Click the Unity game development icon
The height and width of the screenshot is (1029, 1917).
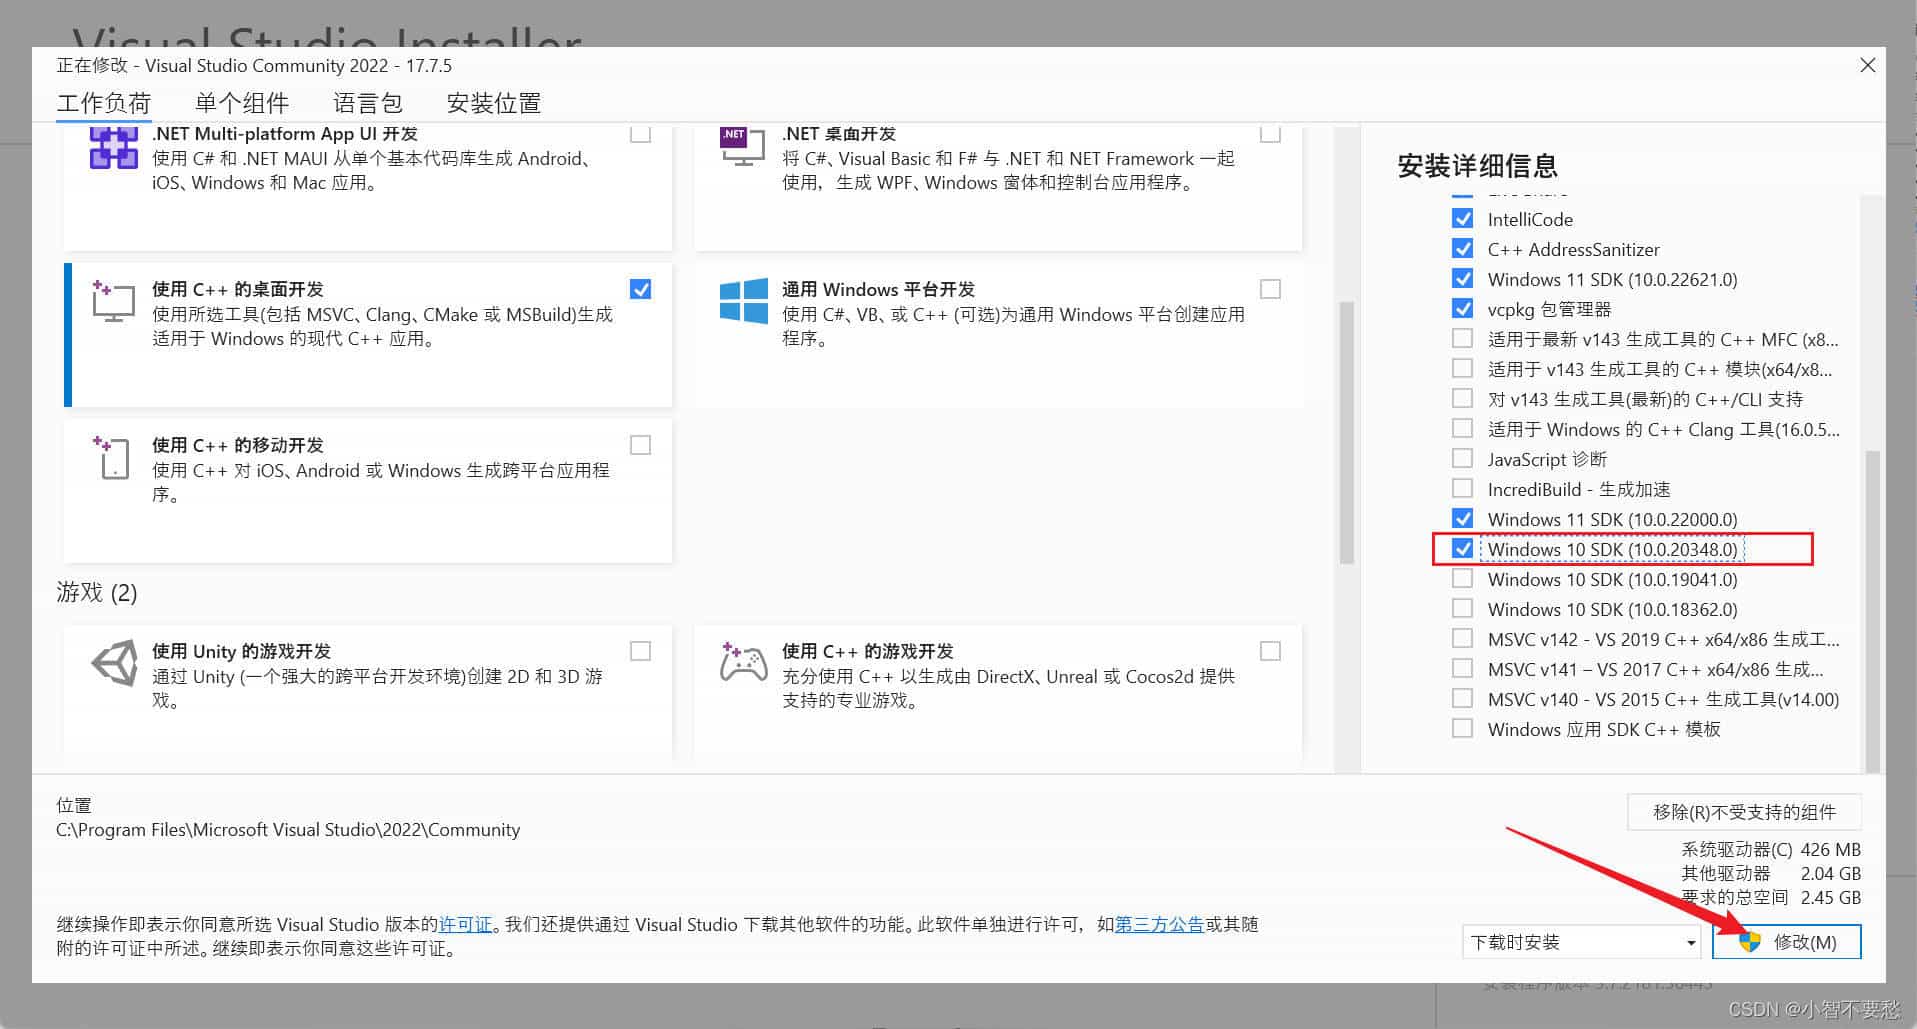click(x=114, y=663)
